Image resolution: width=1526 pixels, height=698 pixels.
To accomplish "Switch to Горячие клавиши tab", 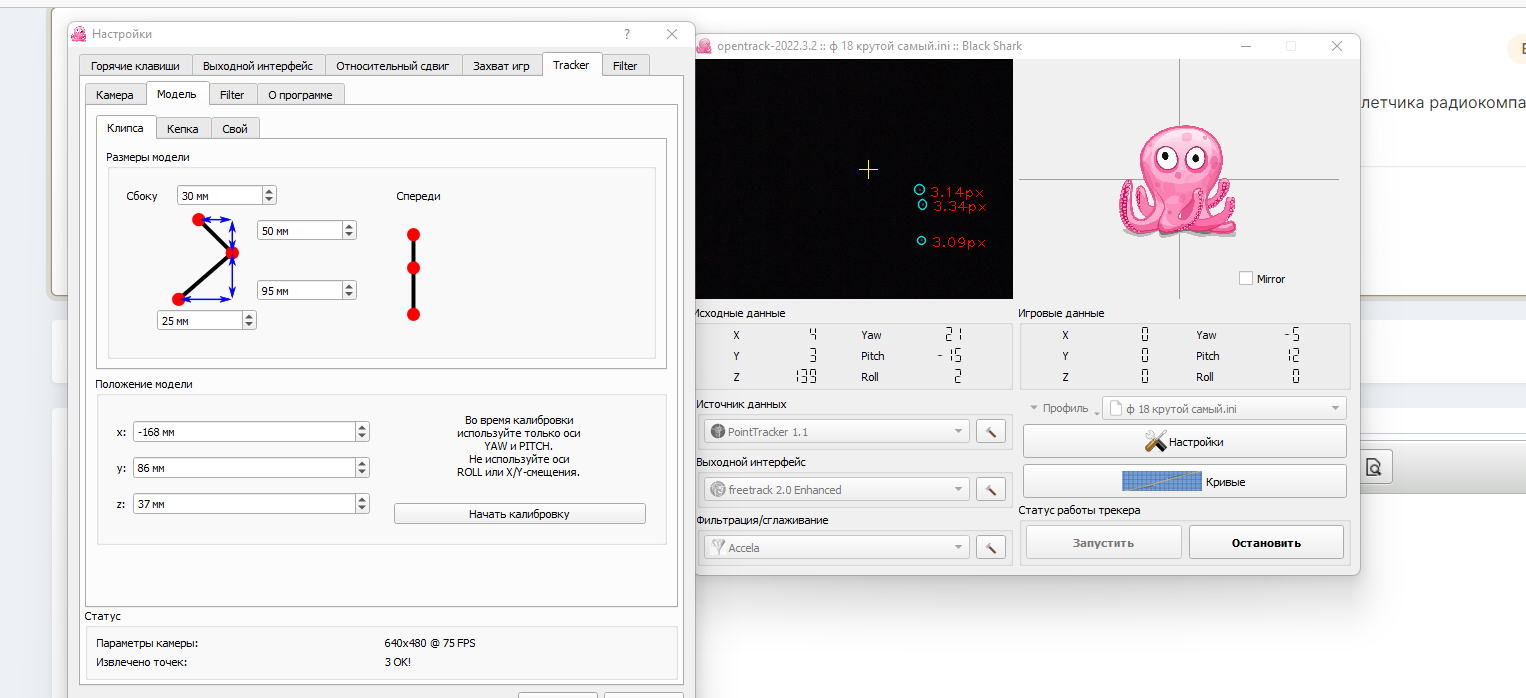I will (135, 66).
